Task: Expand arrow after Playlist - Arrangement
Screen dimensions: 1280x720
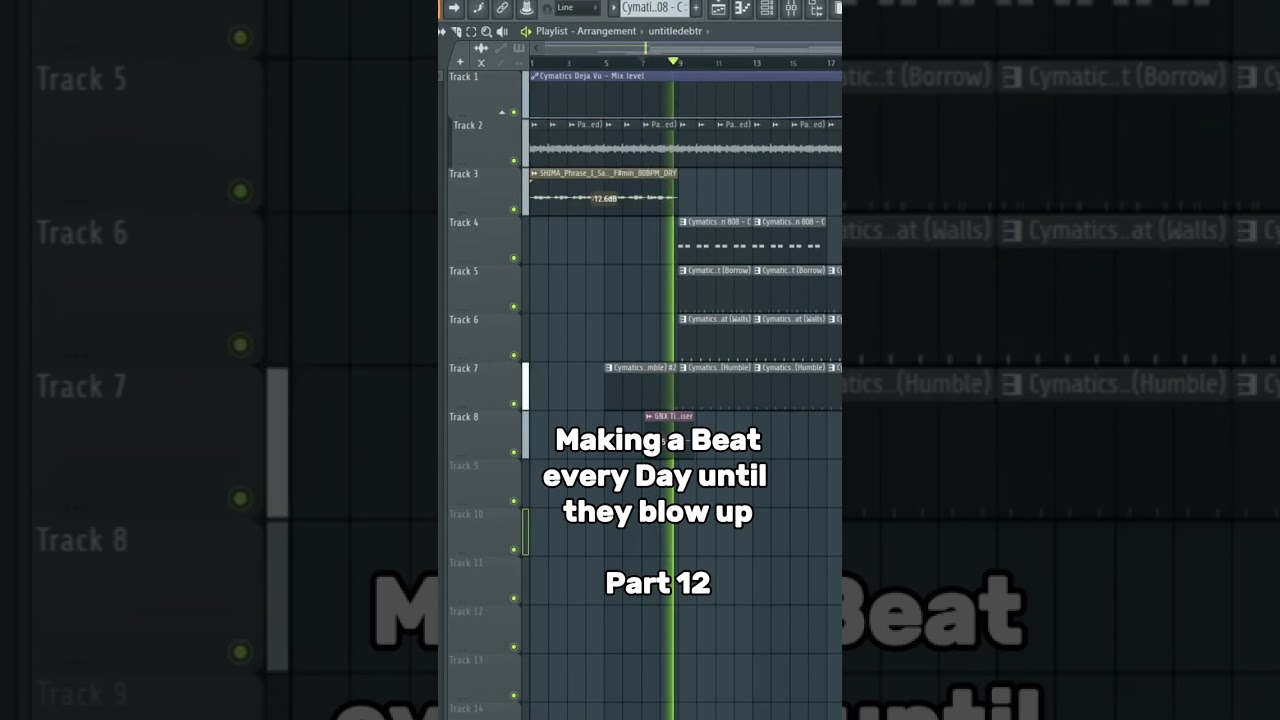Action: click(x=641, y=31)
